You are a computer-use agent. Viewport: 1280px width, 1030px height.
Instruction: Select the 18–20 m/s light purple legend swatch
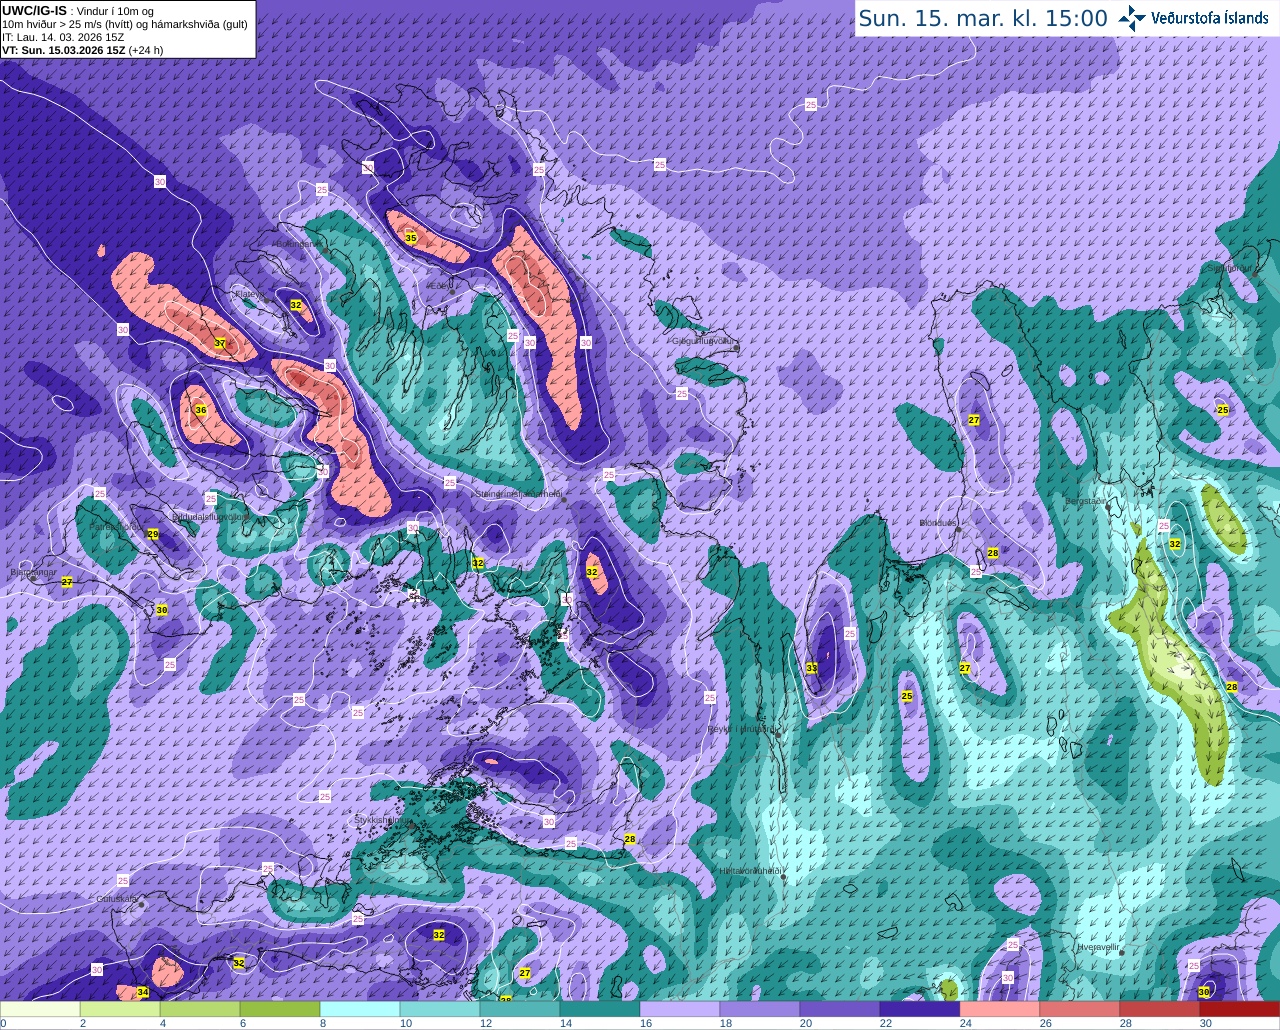click(x=760, y=1009)
